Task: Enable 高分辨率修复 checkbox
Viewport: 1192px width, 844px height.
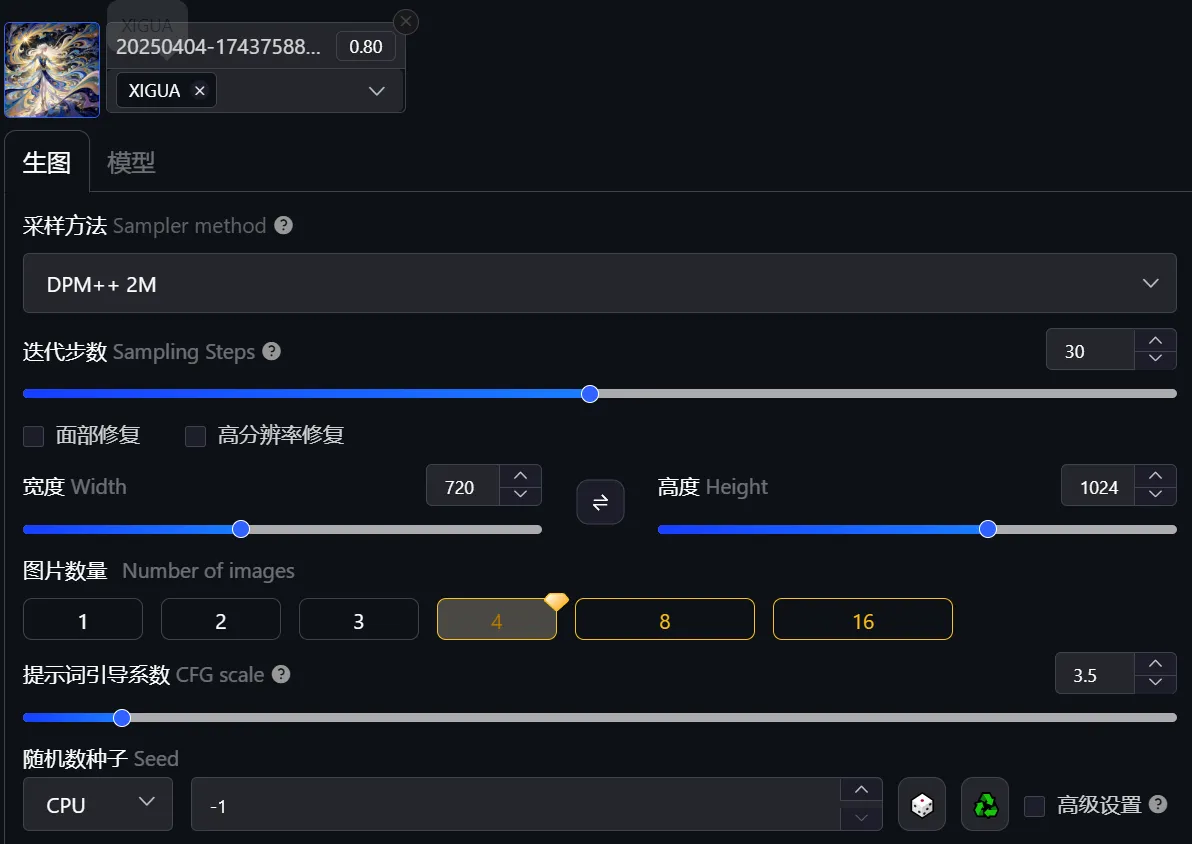Action: click(196, 436)
